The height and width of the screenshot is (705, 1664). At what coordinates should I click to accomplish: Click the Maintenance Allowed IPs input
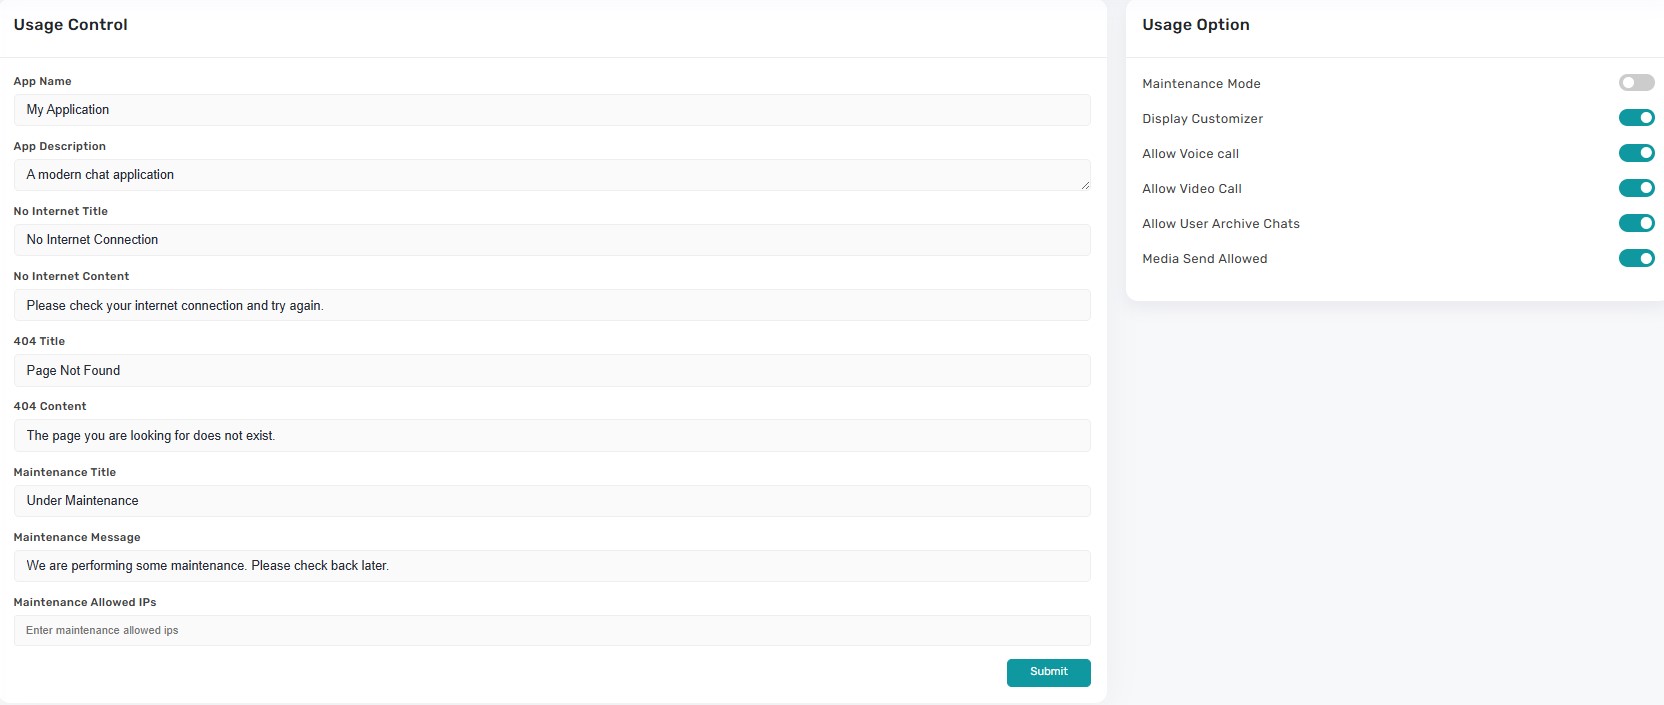(551, 630)
